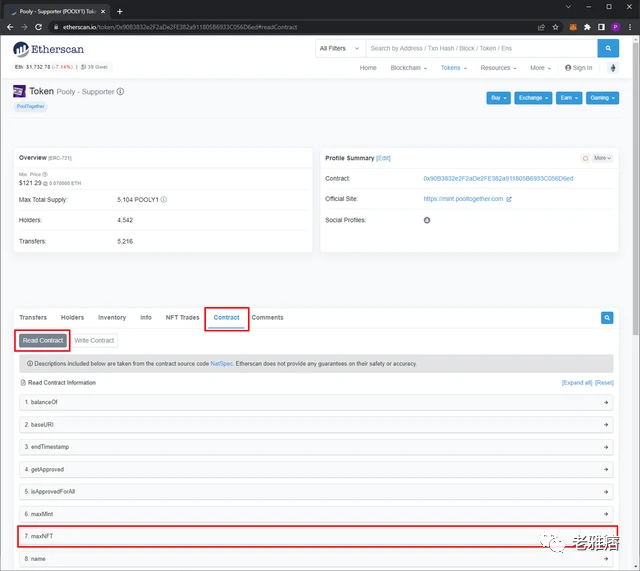The width and height of the screenshot is (640, 571).
Task: Click the NatSpec link
Action: [x=221, y=364]
